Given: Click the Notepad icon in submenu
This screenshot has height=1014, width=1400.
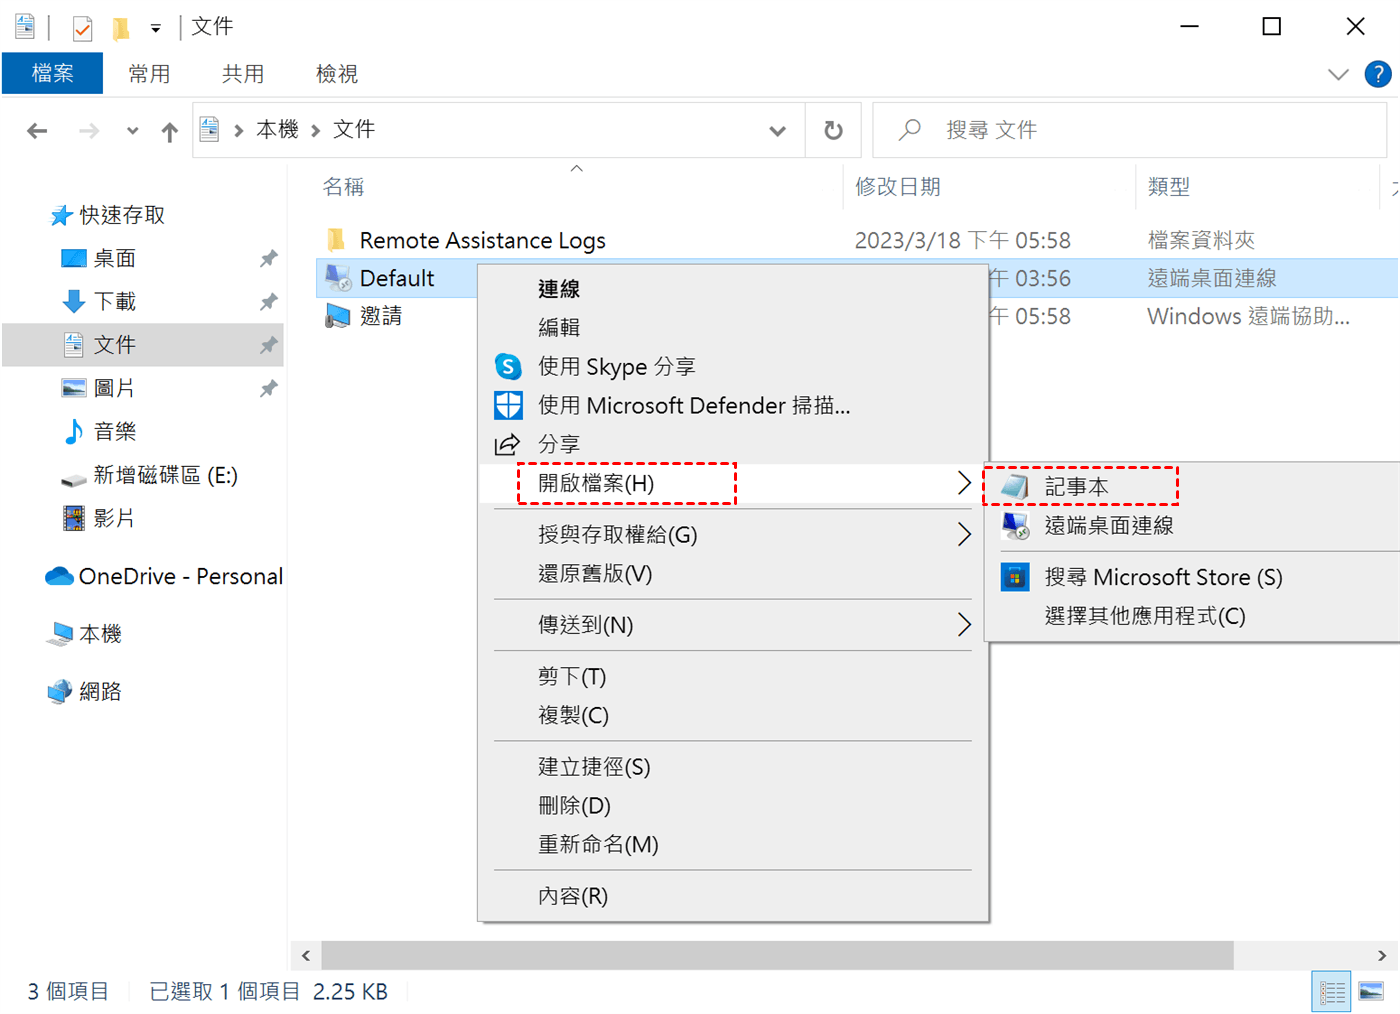Looking at the screenshot, I should [x=1015, y=487].
